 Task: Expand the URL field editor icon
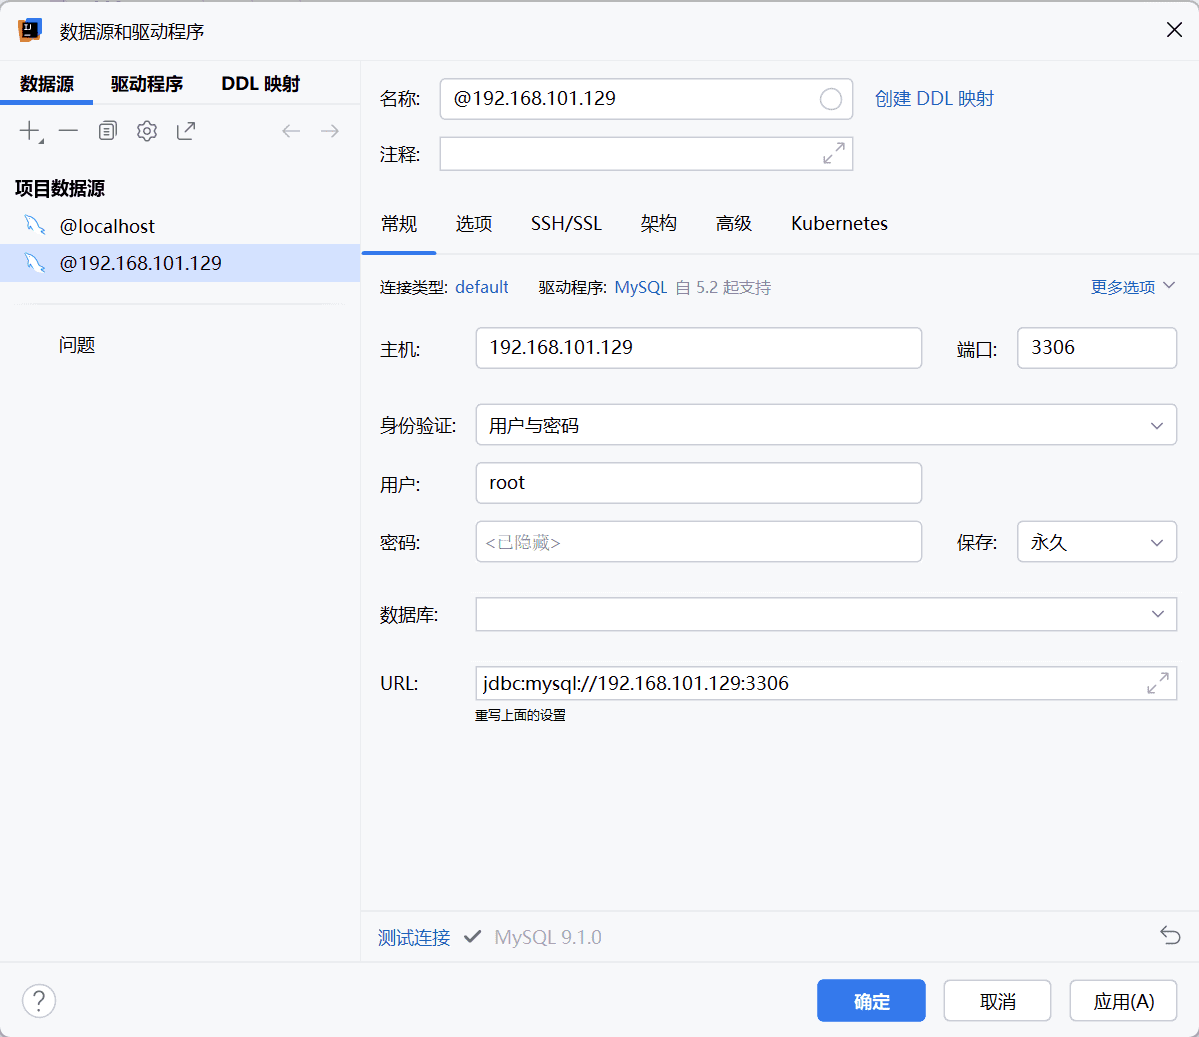(1157, 684)
